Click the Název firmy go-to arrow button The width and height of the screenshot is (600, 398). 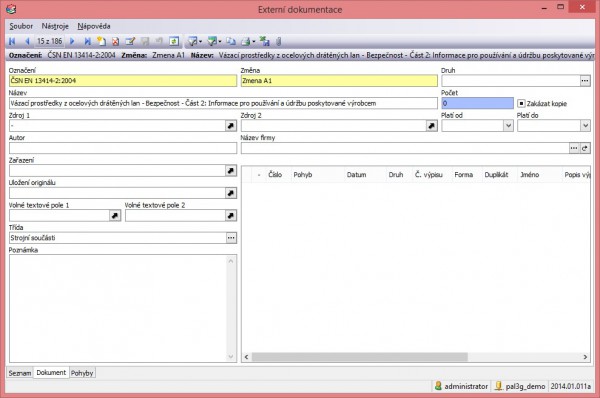point(585,148)
